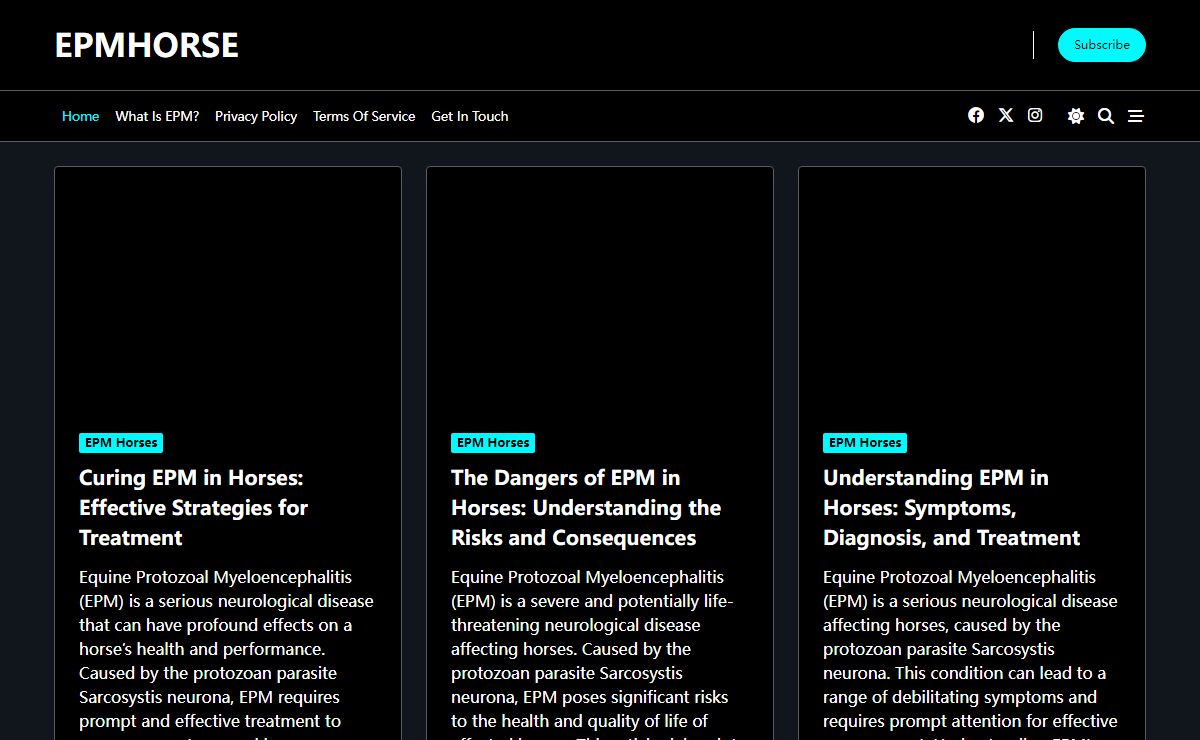Open the Instagram social icon
The image size is (1200, 740).
pos(1035,115)
